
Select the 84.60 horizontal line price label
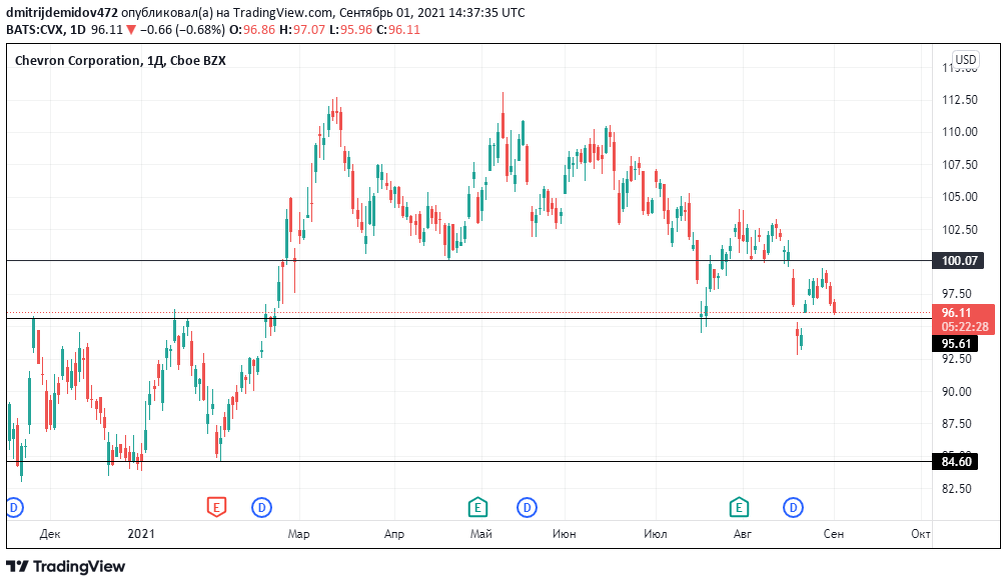tap(955, 462)
